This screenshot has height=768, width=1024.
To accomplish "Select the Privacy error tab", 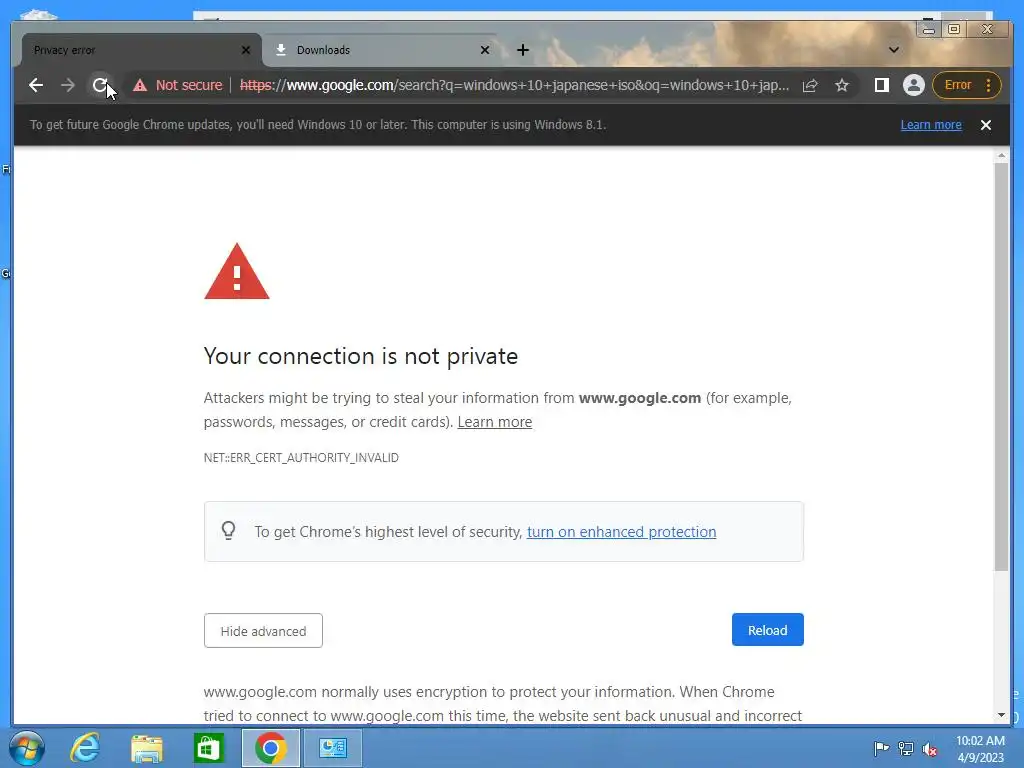I will [141, 50].
